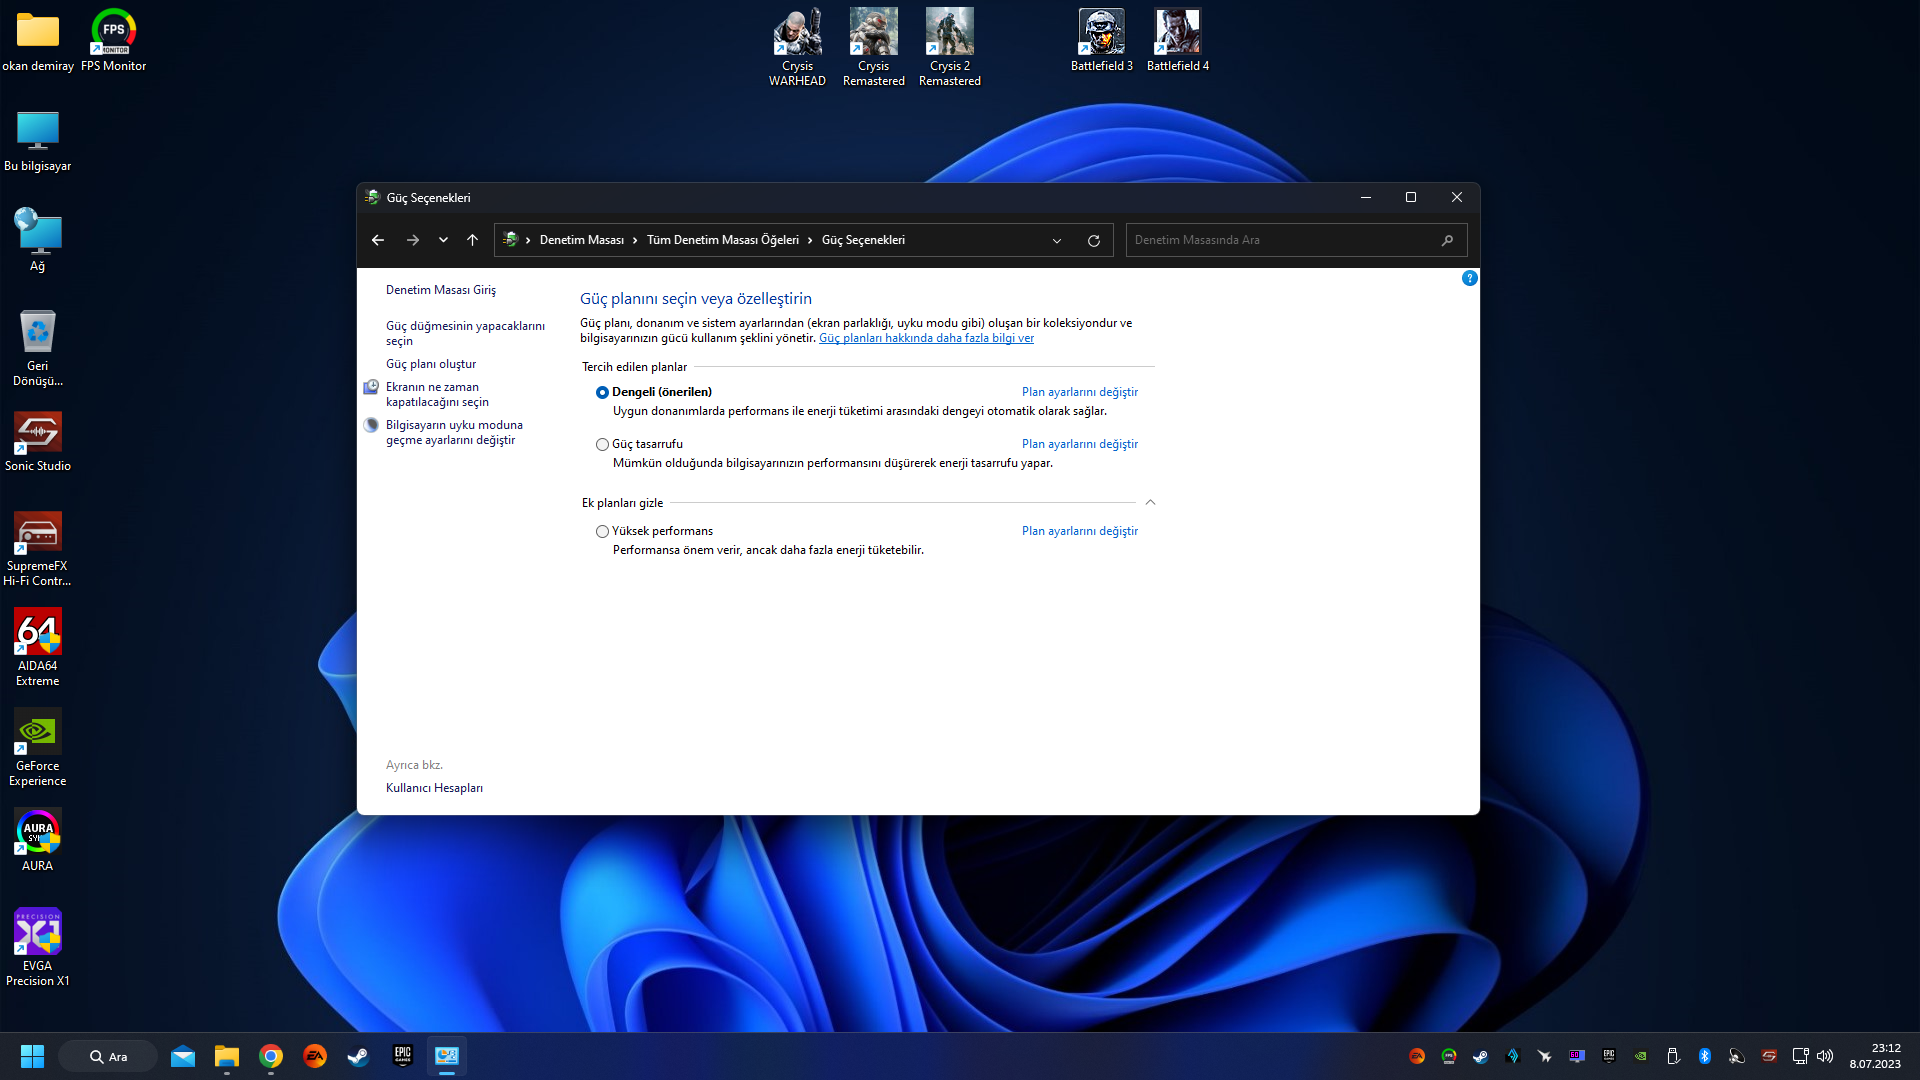
Task: Click Steam icon in the taskbar
Action: pos(358,1056)
